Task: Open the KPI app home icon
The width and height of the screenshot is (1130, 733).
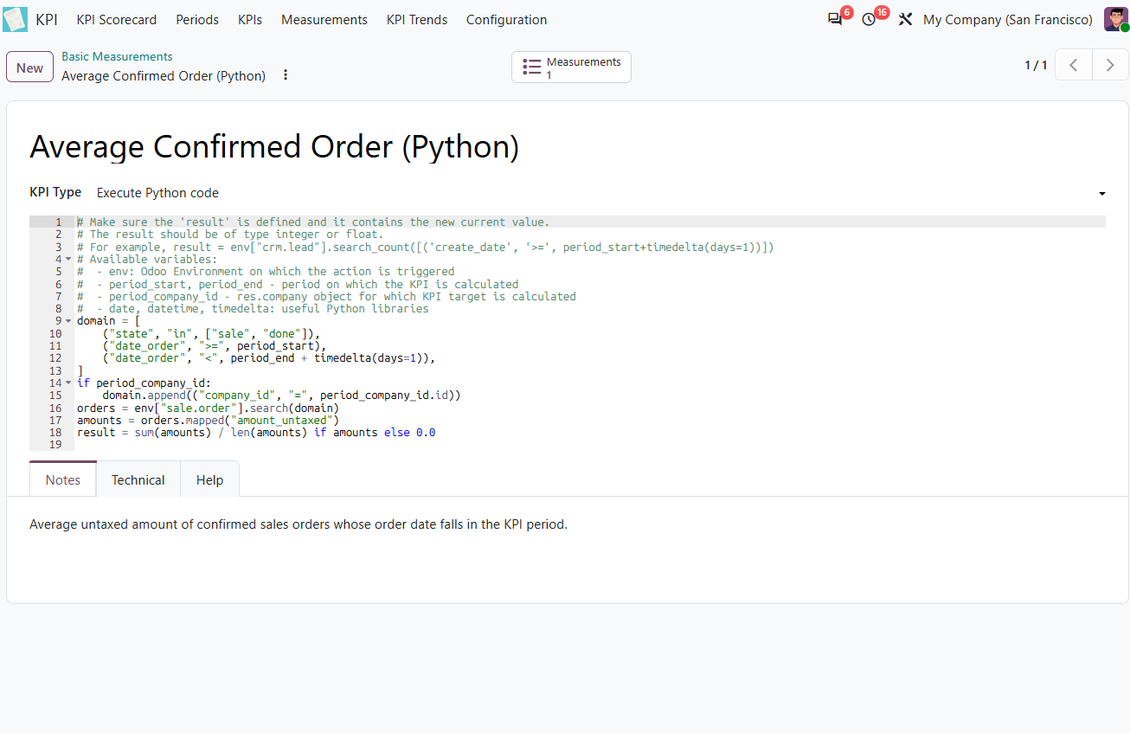Action: click(15, 19)
